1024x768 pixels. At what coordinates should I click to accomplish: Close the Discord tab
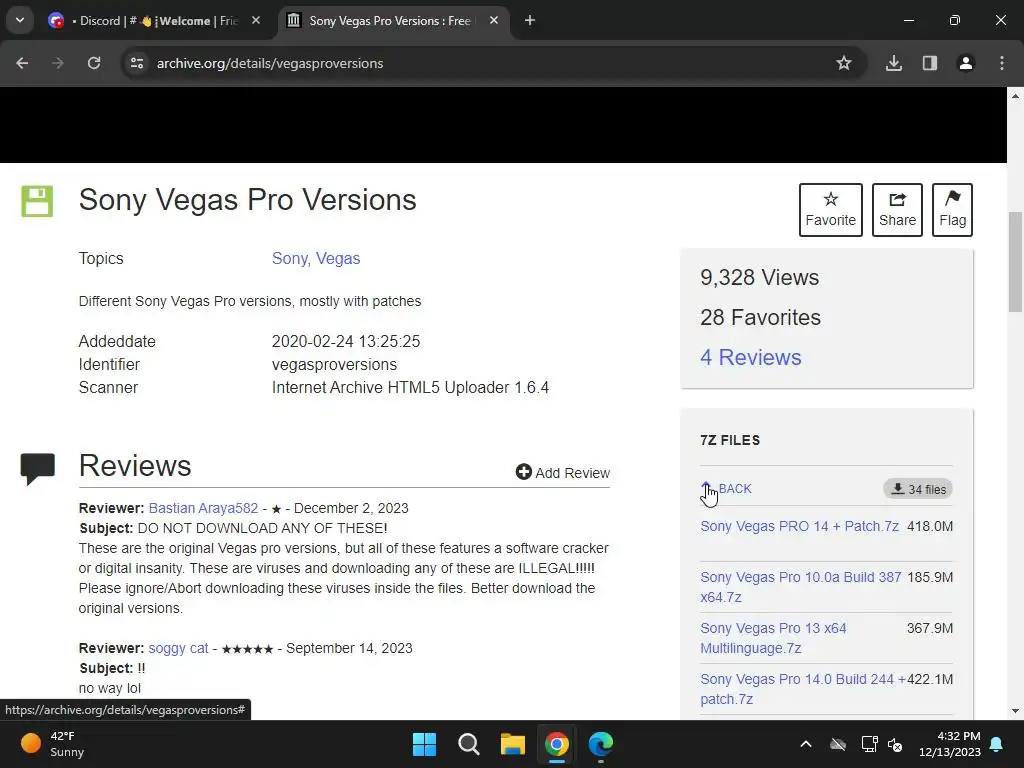click(x=256, y=20)
